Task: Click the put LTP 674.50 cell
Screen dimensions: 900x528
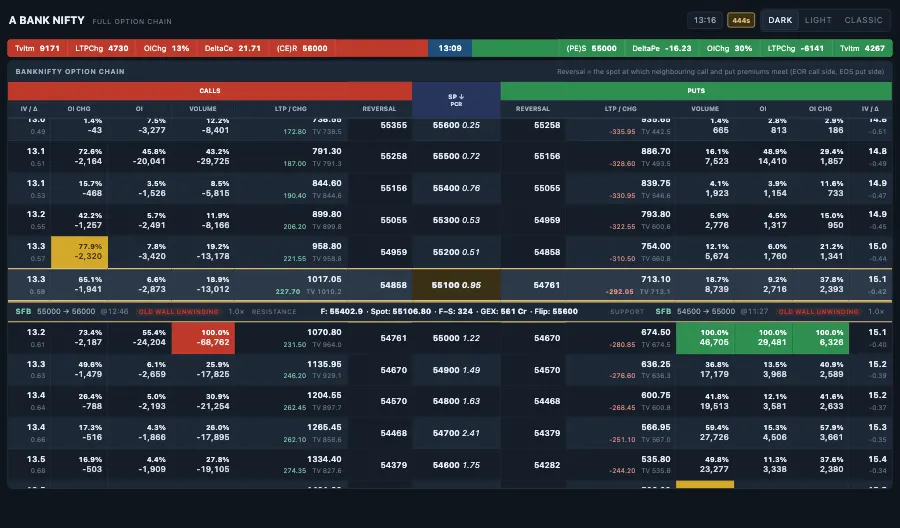Action: pos(620,338)
